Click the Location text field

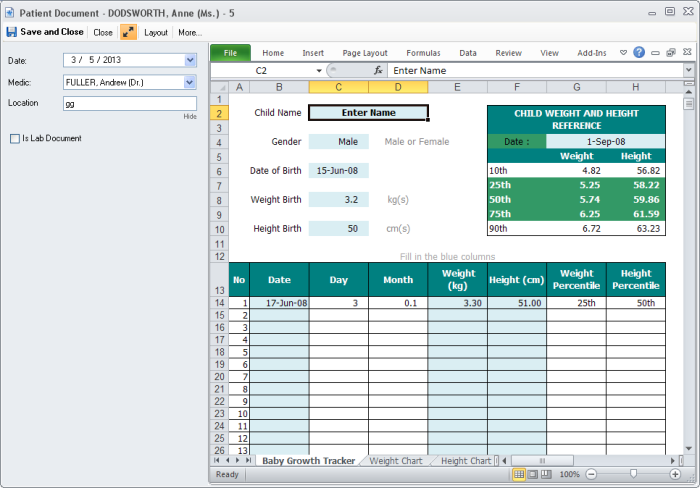coord(129,103)
